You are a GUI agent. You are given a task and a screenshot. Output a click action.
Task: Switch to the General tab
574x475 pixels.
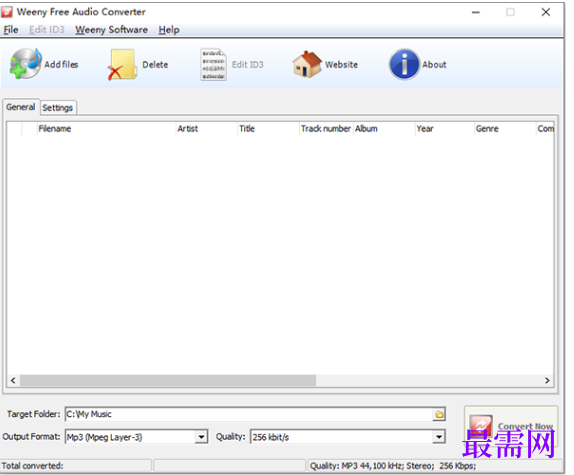(21, 107)
